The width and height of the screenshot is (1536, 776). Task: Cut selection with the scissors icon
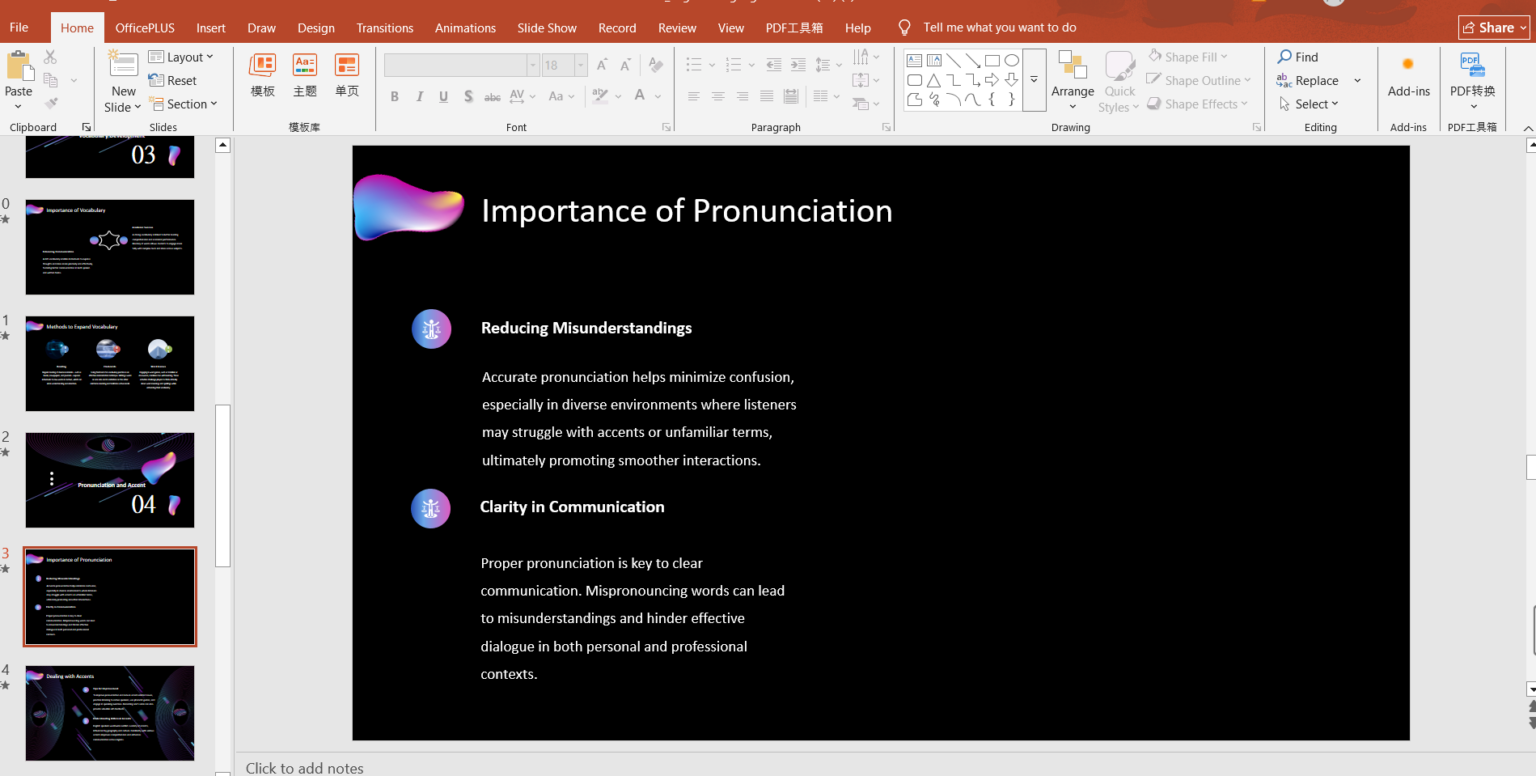coord(50,57)
